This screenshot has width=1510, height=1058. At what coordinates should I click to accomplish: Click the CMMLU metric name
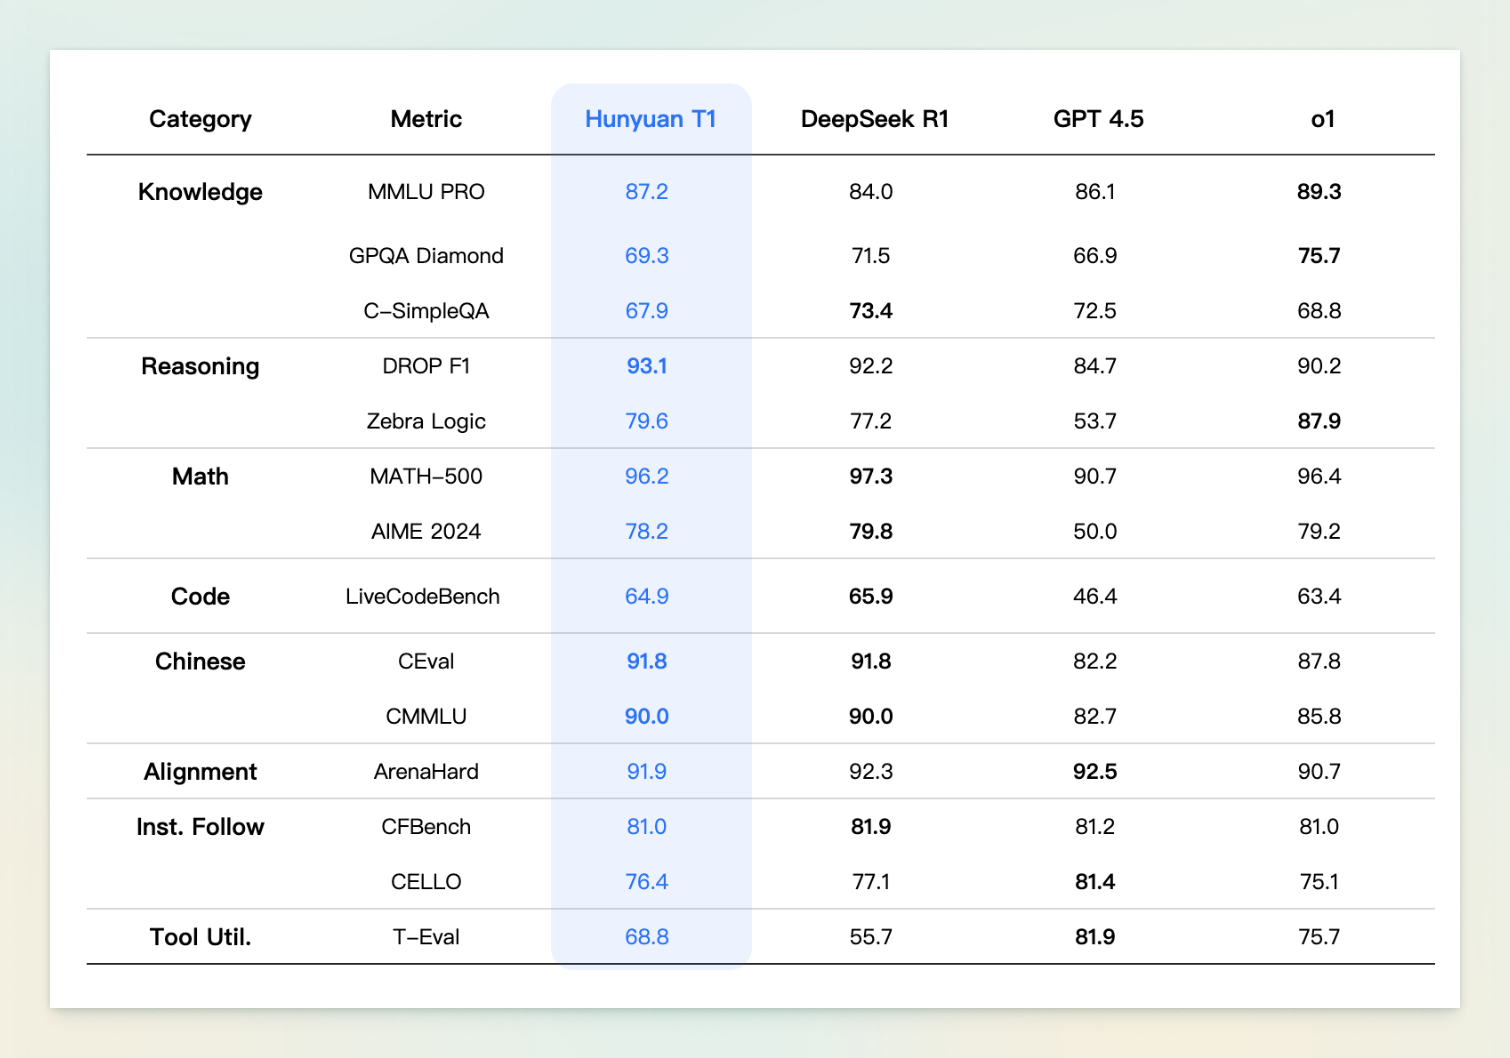[x=426, y=716]
